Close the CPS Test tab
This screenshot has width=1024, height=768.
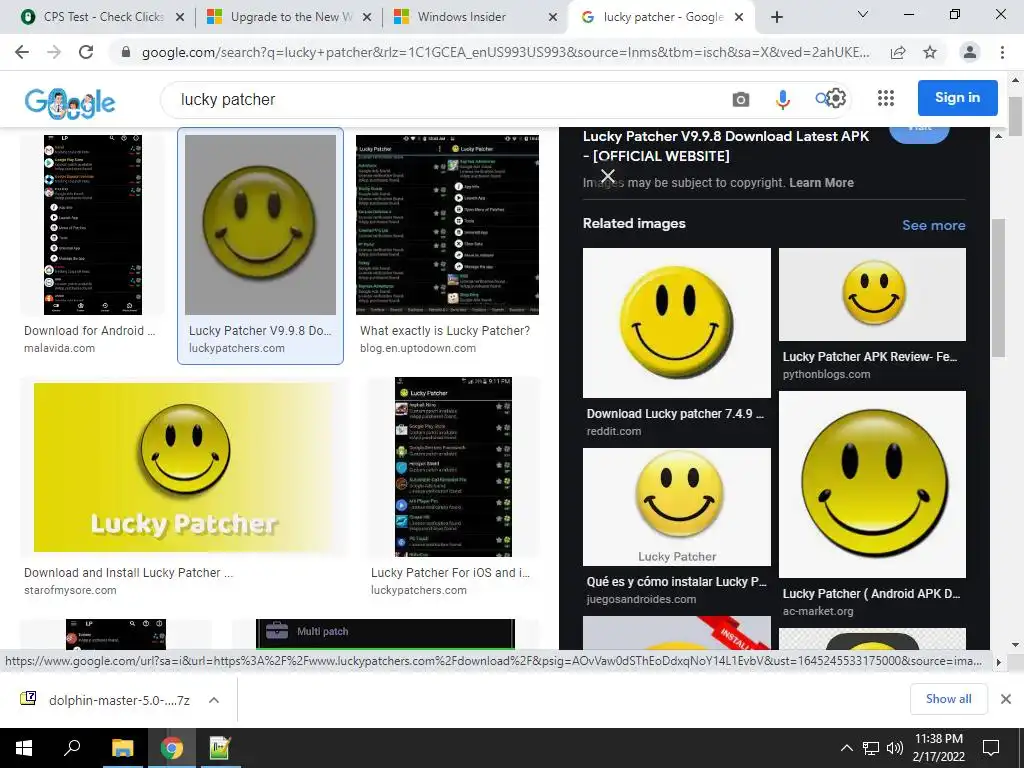click(180, 17)
